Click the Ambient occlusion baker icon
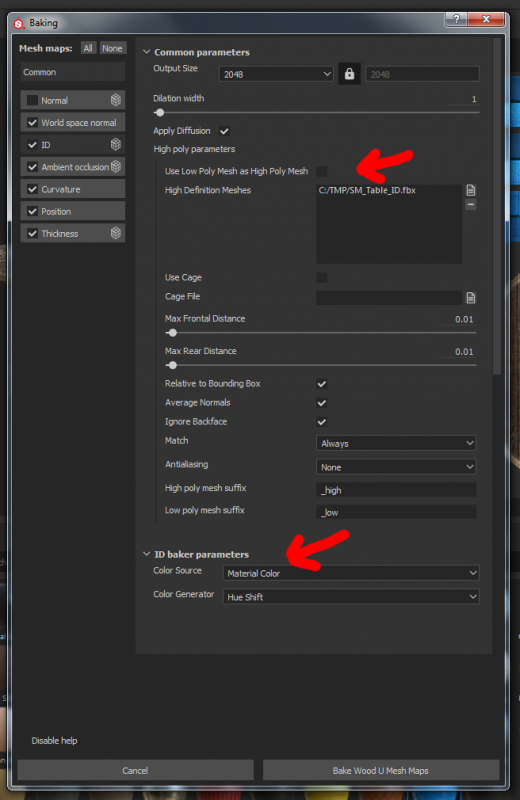This screenshot has height=800, width=520. pos(116,166)
